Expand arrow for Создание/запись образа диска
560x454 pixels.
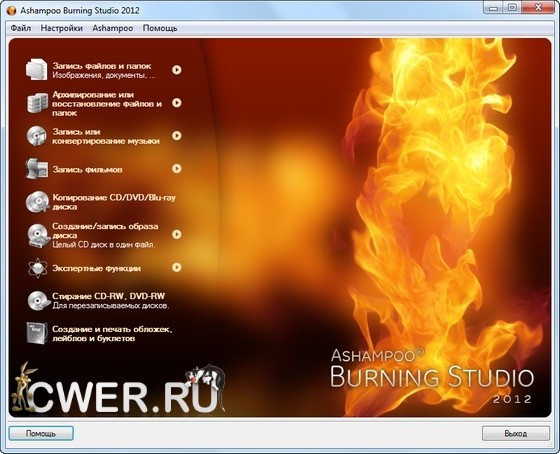177,234
